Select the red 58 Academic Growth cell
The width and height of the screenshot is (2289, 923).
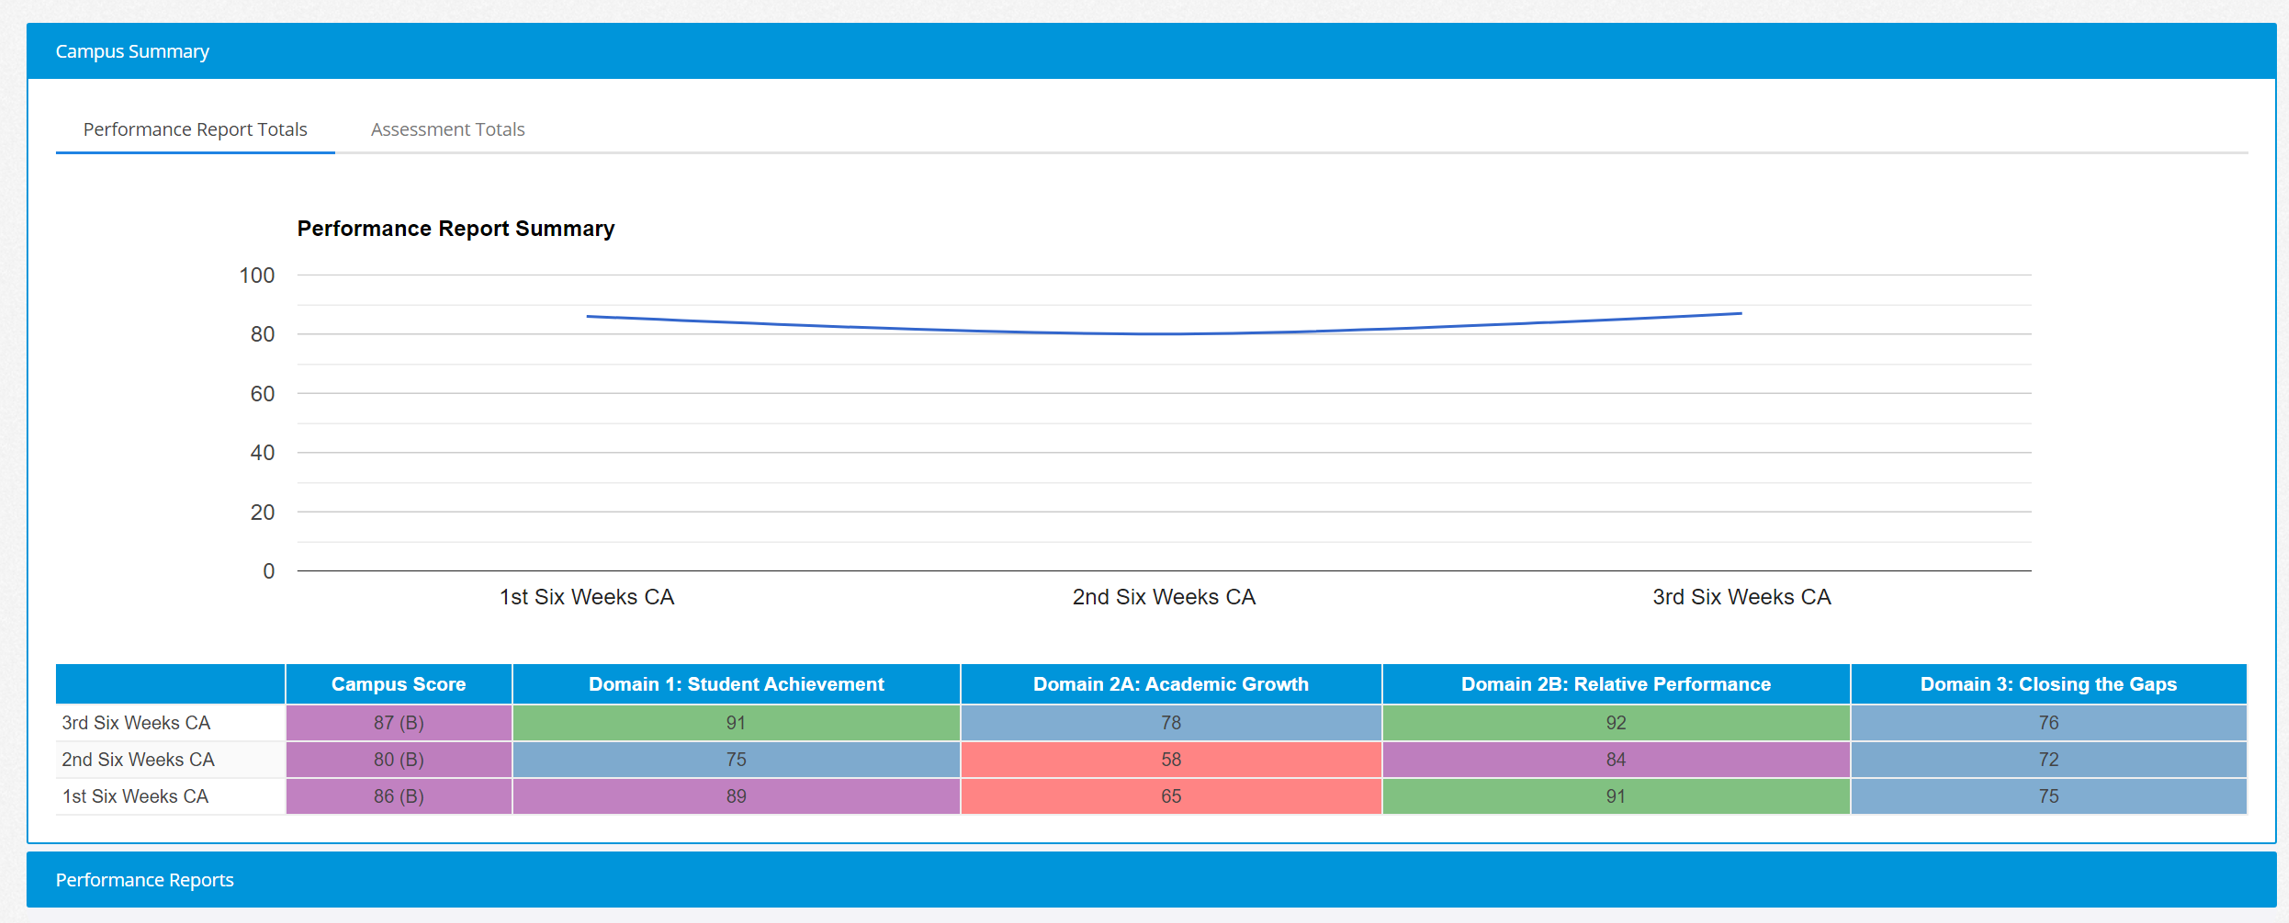click(1170, 760)
